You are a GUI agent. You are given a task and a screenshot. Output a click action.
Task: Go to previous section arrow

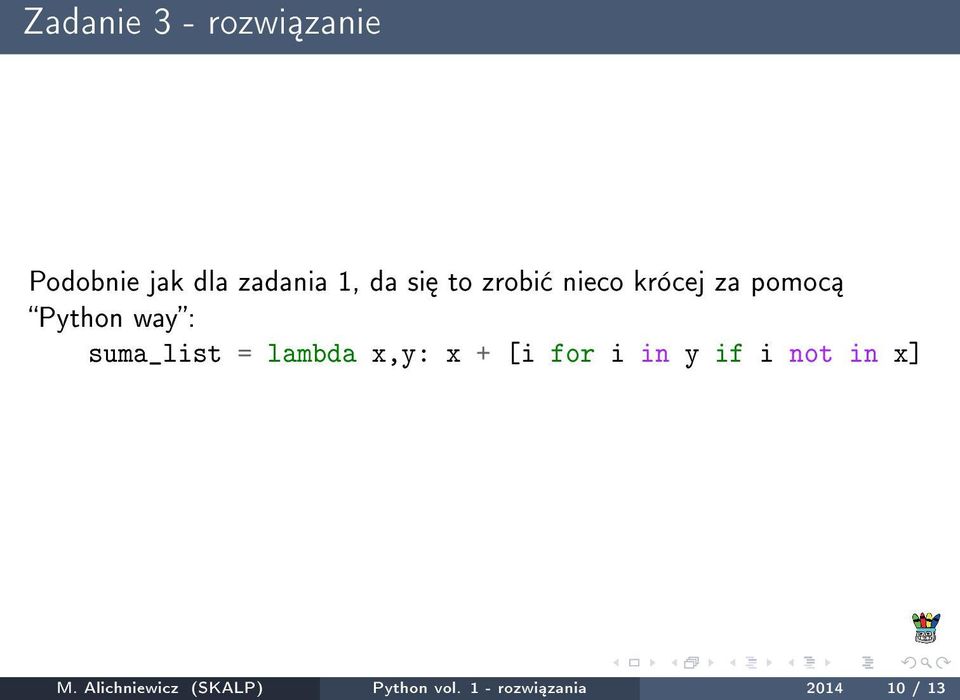point(791,663)
